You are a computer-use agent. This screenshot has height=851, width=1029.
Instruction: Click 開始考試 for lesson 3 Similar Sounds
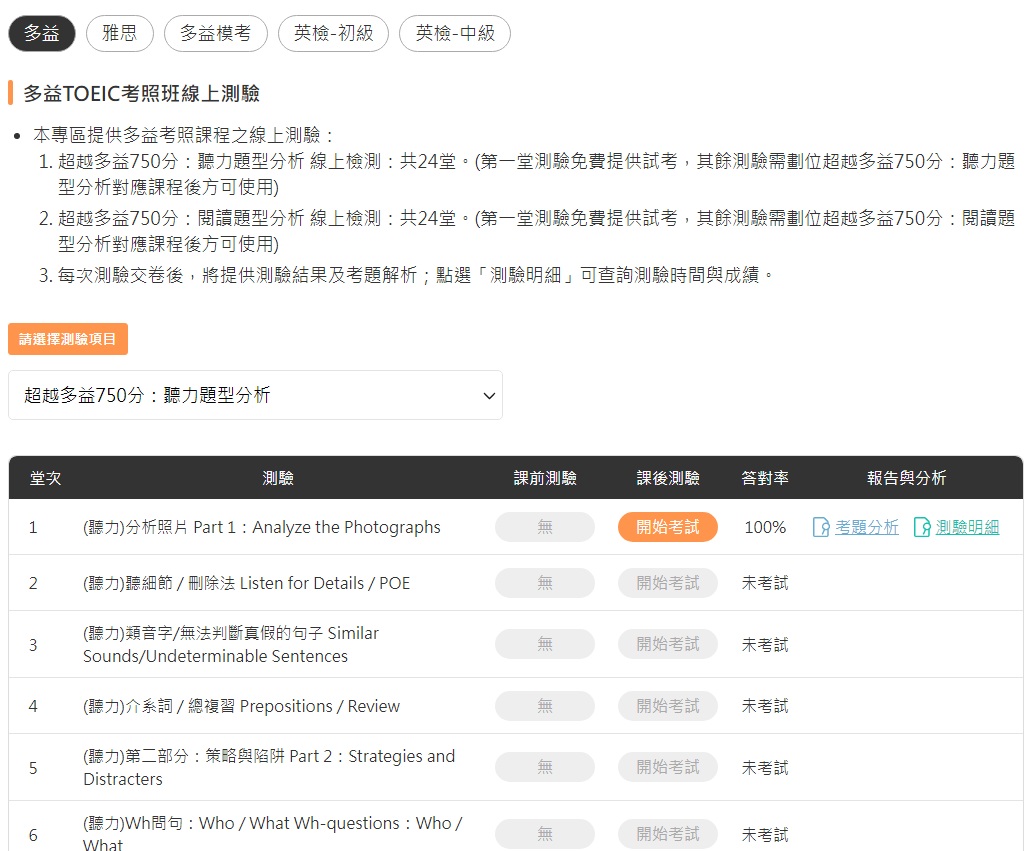click(x=668, y=645)
